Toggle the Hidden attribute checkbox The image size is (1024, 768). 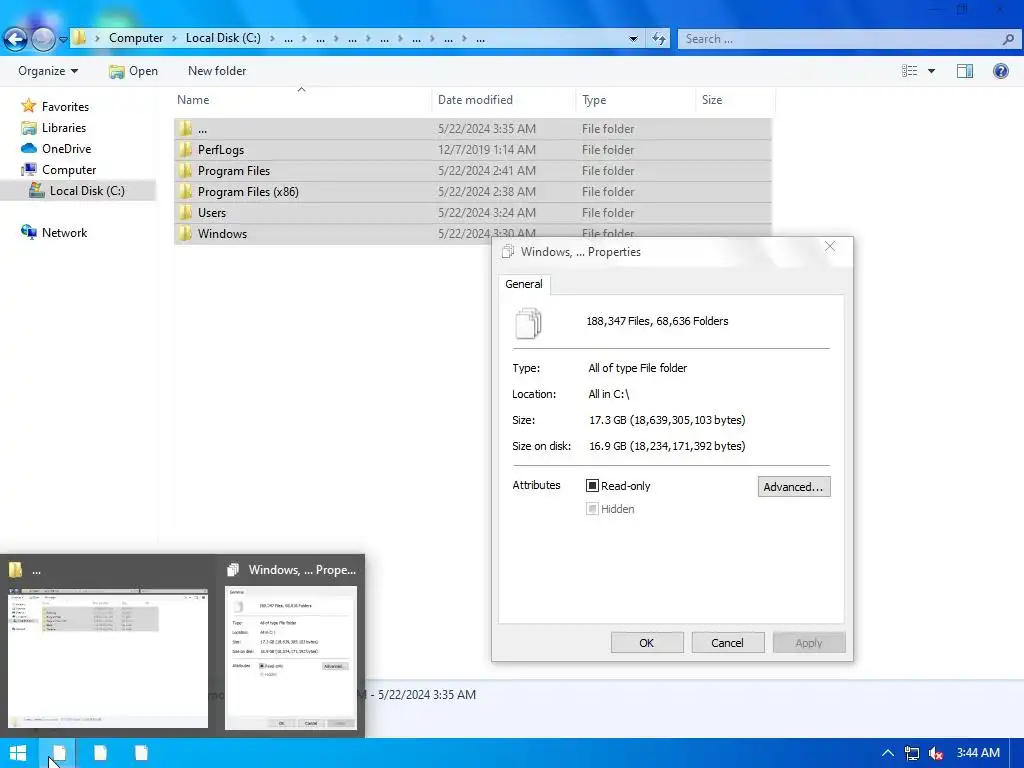pos(592,509)
